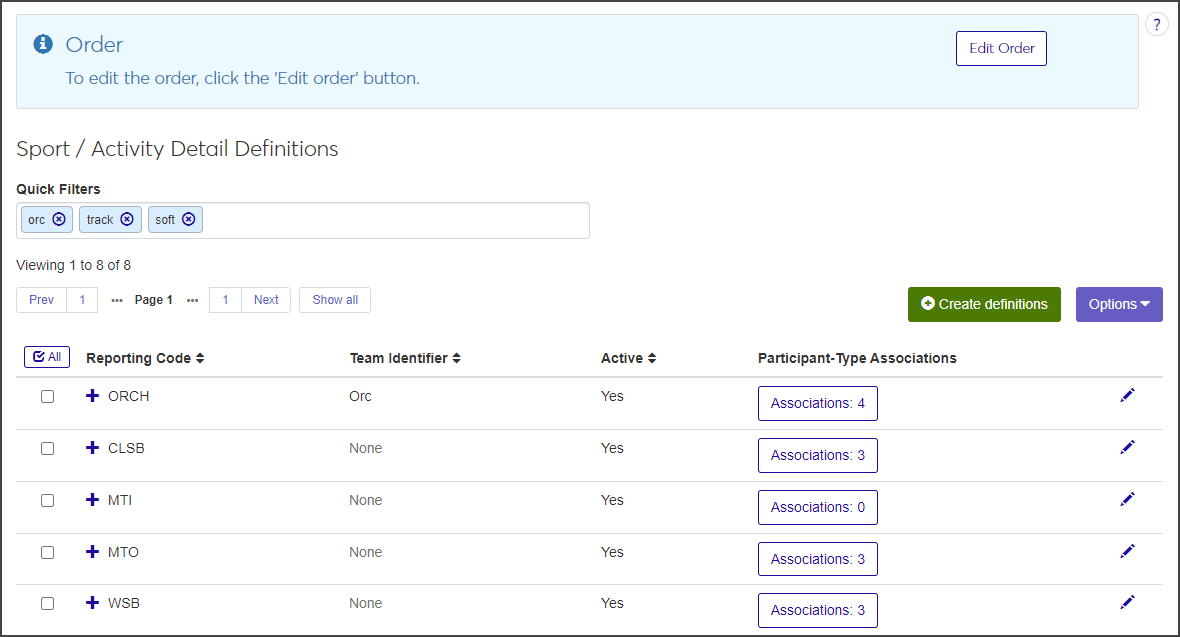This screenshot has height=637, width=1180.
Task: Edit the MTI row via pencil icon
Action: 1127,499
